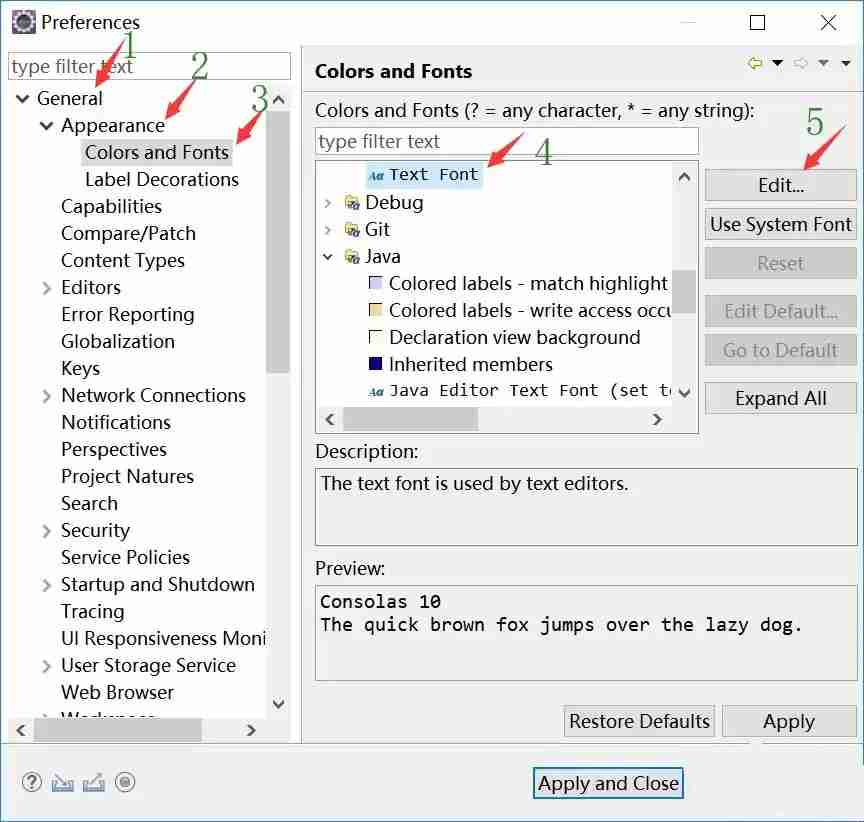This screenshot has height=822, width=864.
Task: Click Apply and Close button
Action: point(608,784)
